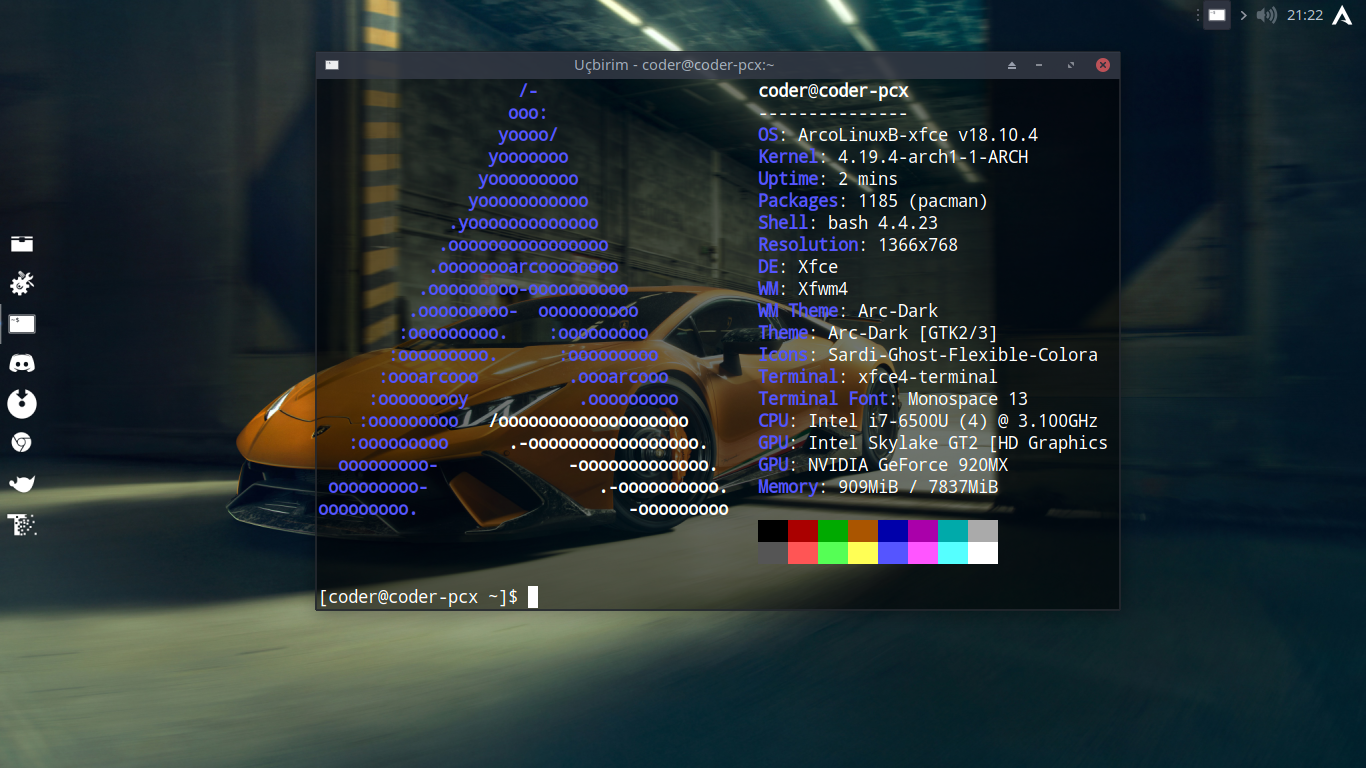The image size is (1366, 768).
Task: Click the coder@coder-pcx header in neofetch output
Action: pos(833,91)
